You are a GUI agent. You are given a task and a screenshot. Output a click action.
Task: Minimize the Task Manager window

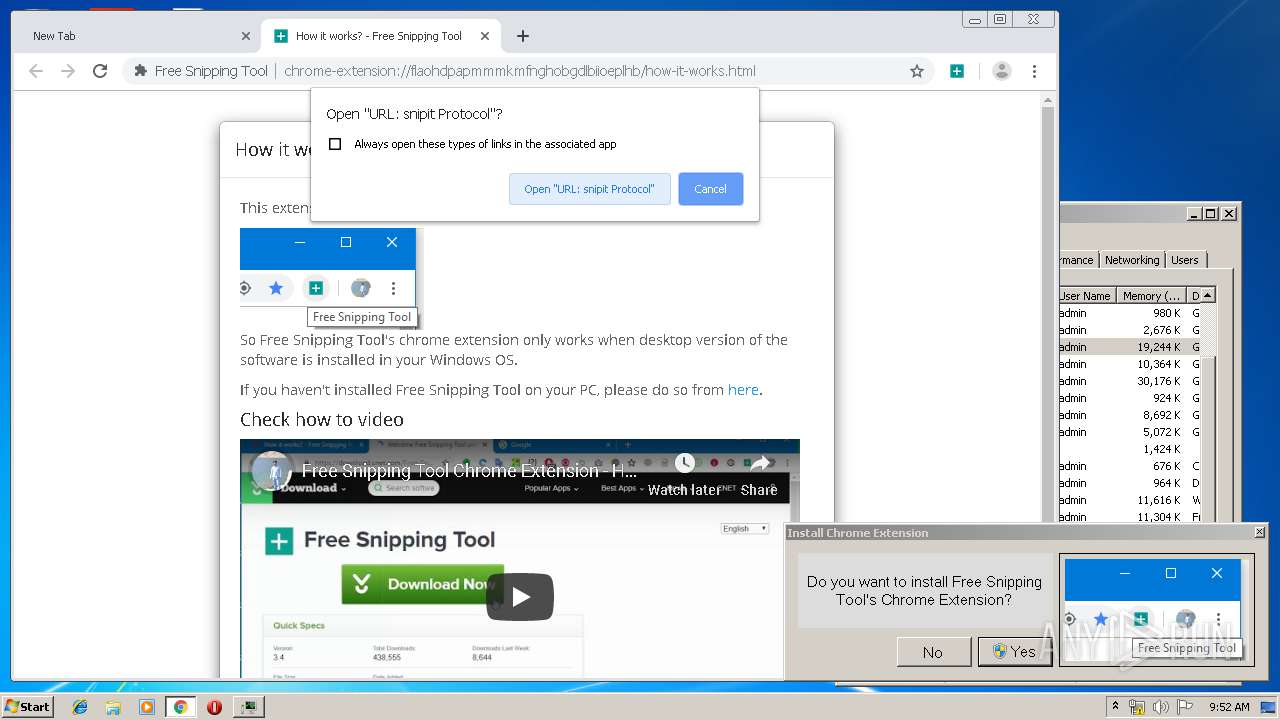coord(1194,213)
